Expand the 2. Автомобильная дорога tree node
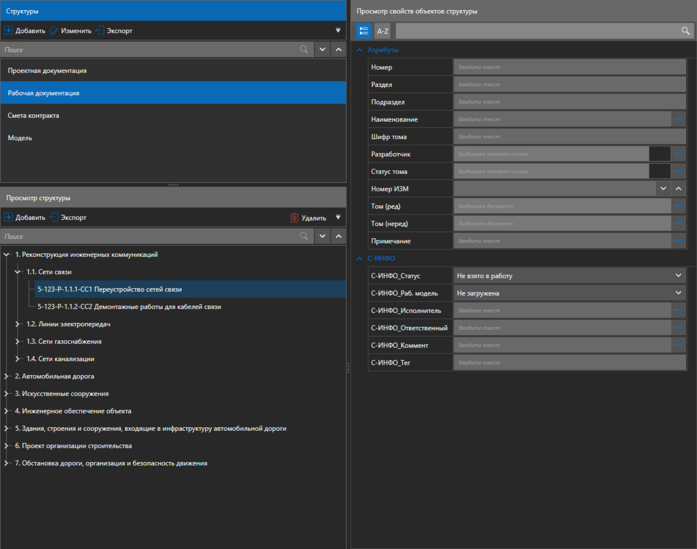This screenshot has height=549, width=697. click(7, 376)
